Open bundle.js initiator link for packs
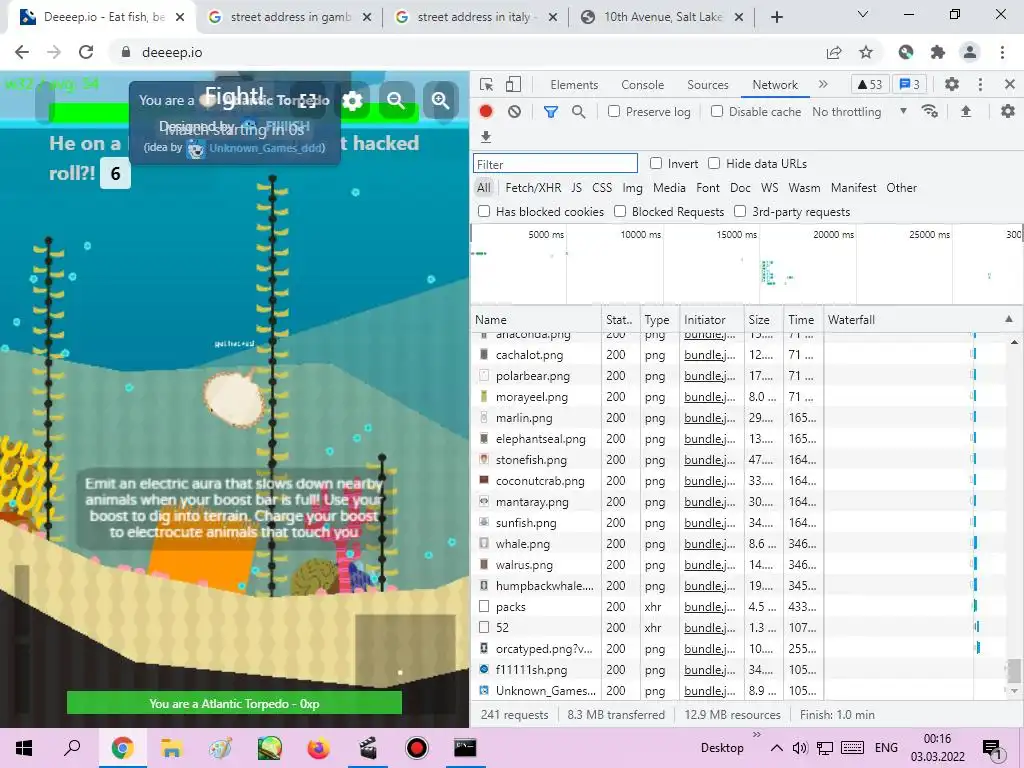 tap(709, 607)
